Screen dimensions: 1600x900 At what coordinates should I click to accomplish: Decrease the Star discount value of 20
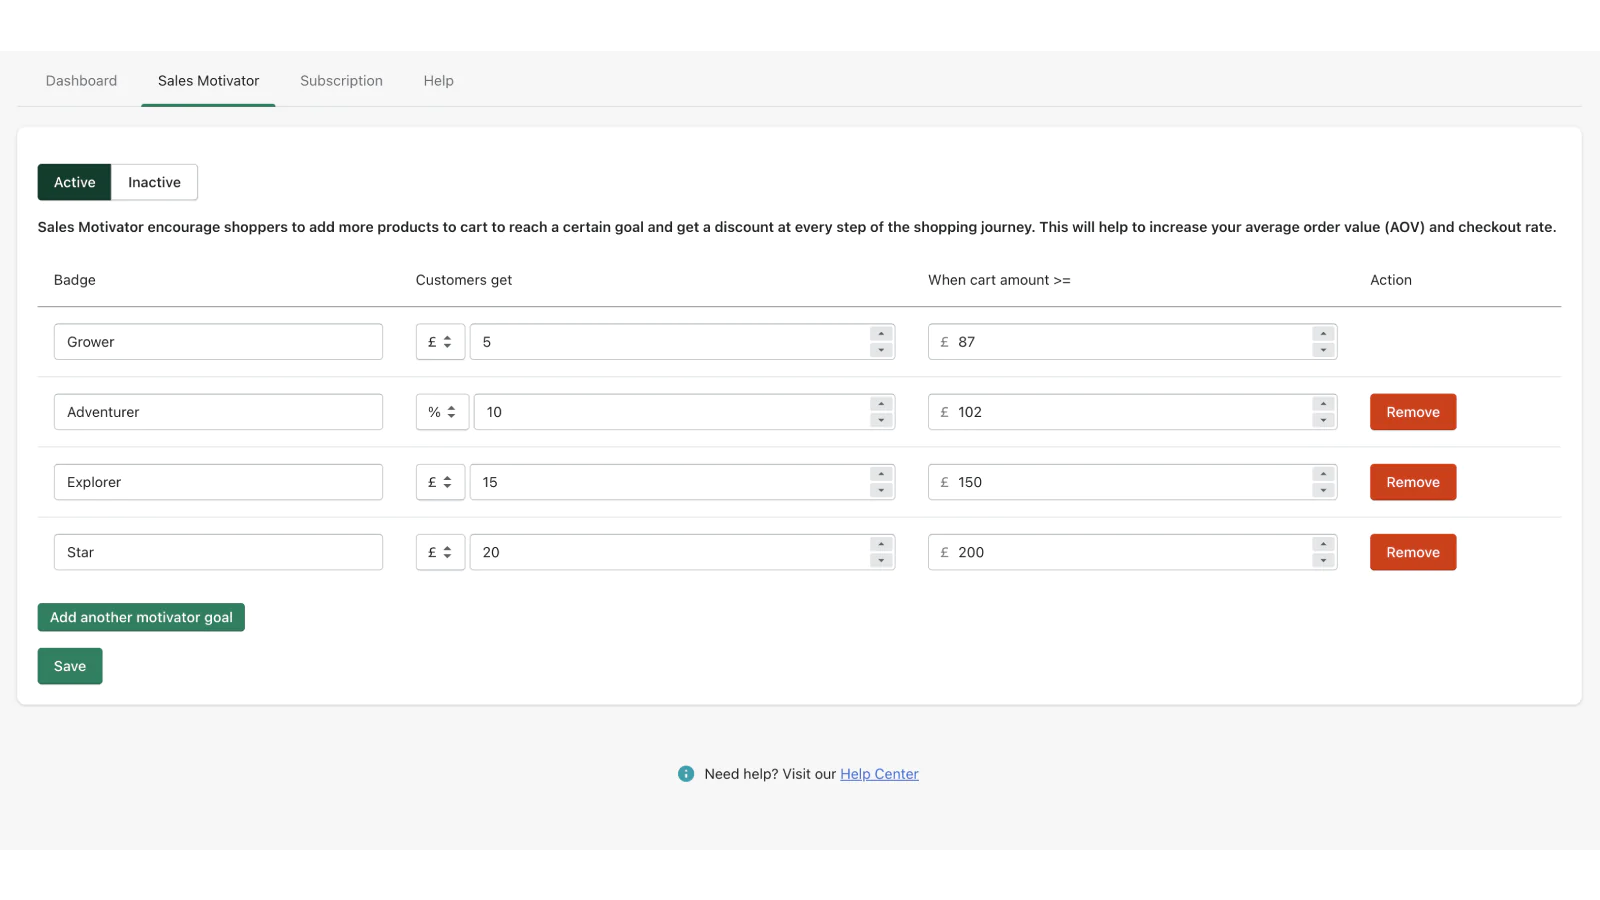[881, 560]
